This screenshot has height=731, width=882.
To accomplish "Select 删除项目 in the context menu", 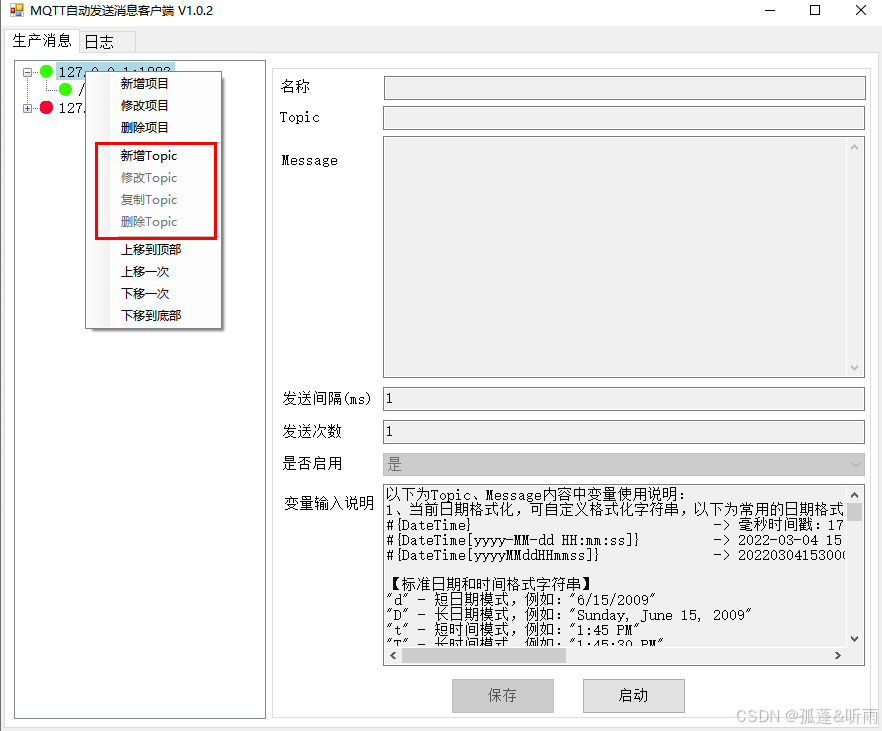I will point(145,128).
